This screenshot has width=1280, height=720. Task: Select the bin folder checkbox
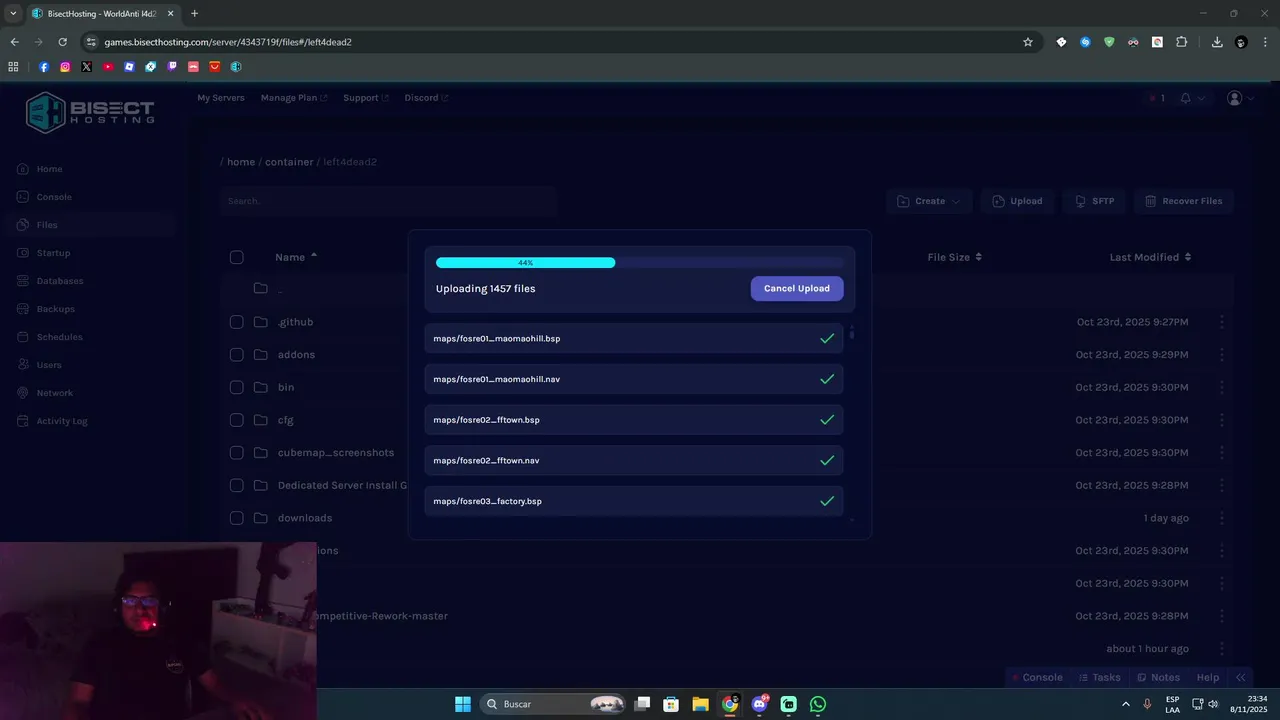point(236,387)
